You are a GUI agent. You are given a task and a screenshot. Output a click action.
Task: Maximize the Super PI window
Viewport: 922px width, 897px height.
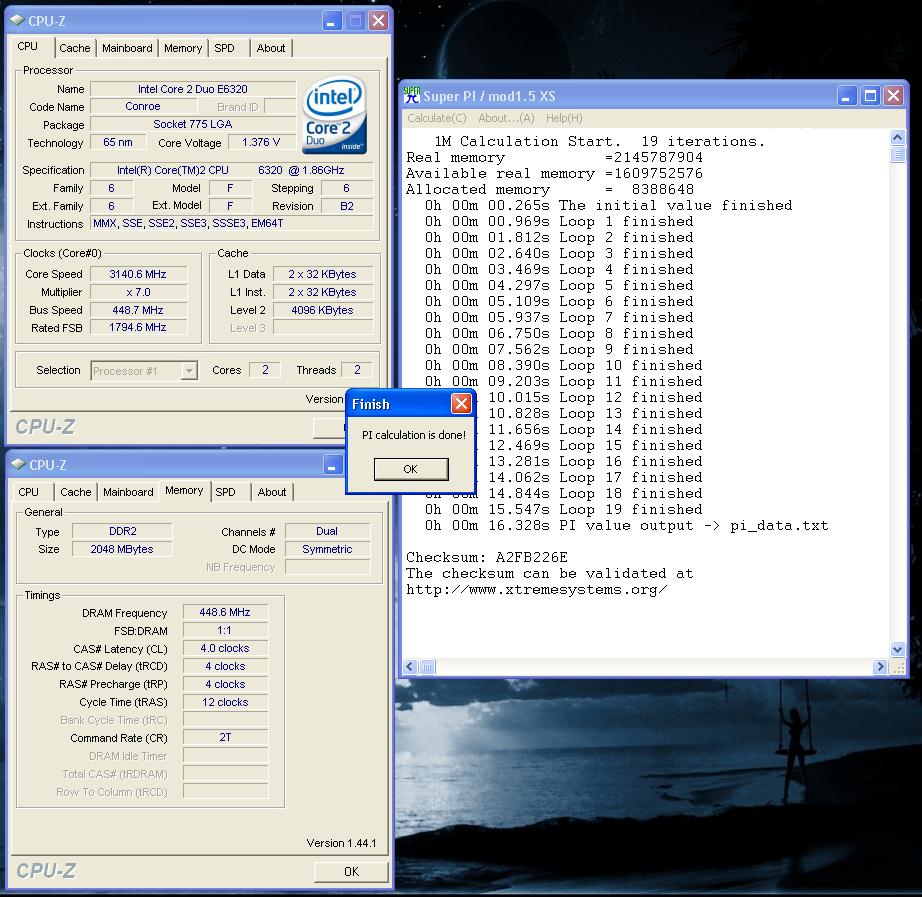pos(870,95)
